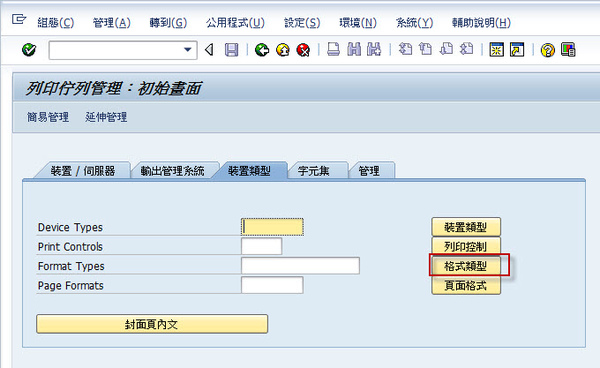This screenshot has height=368, width=600.
Task: Click the 頁面格式 button
Action: [x=466, y=285]
